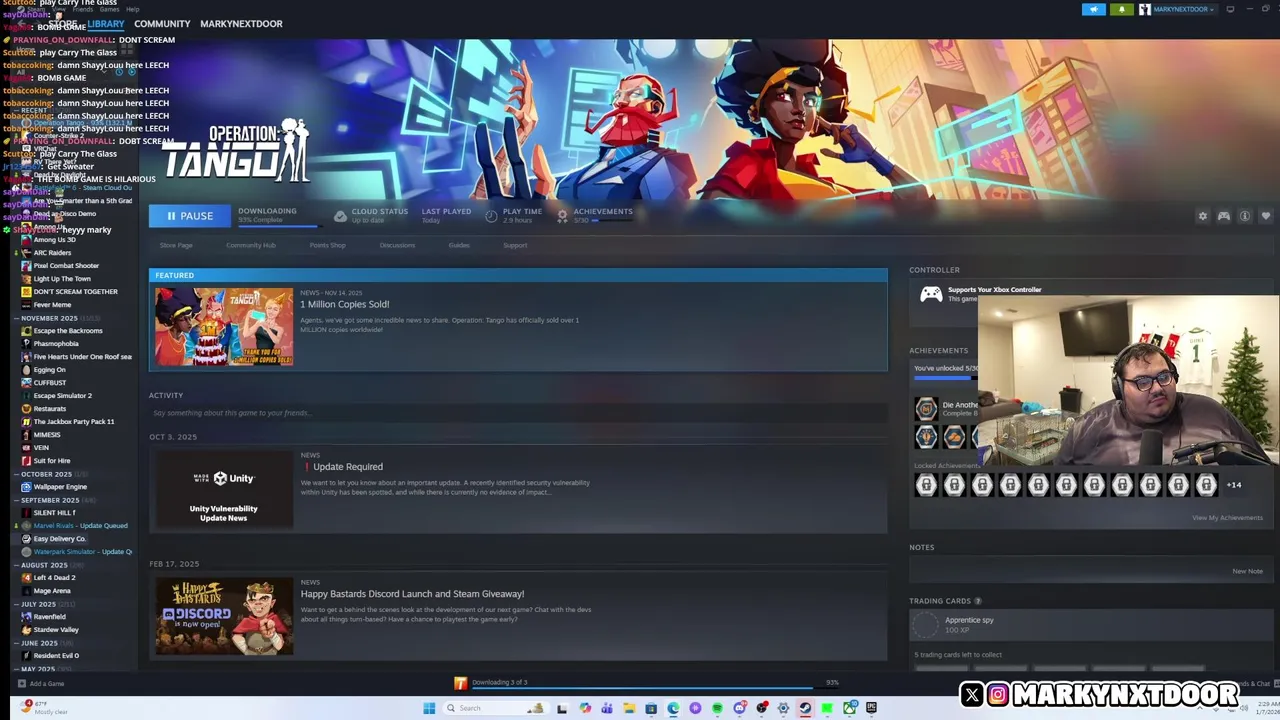Open the Downloading 3 of 3 manager
The width and height of the screenshot is (1280, 720).
tap(499, 682)
